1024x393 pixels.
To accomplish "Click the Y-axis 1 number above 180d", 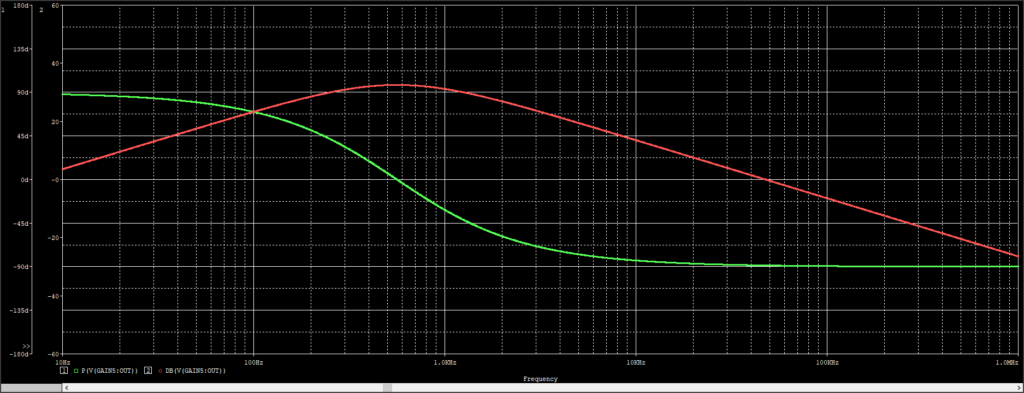I will 3,10.
